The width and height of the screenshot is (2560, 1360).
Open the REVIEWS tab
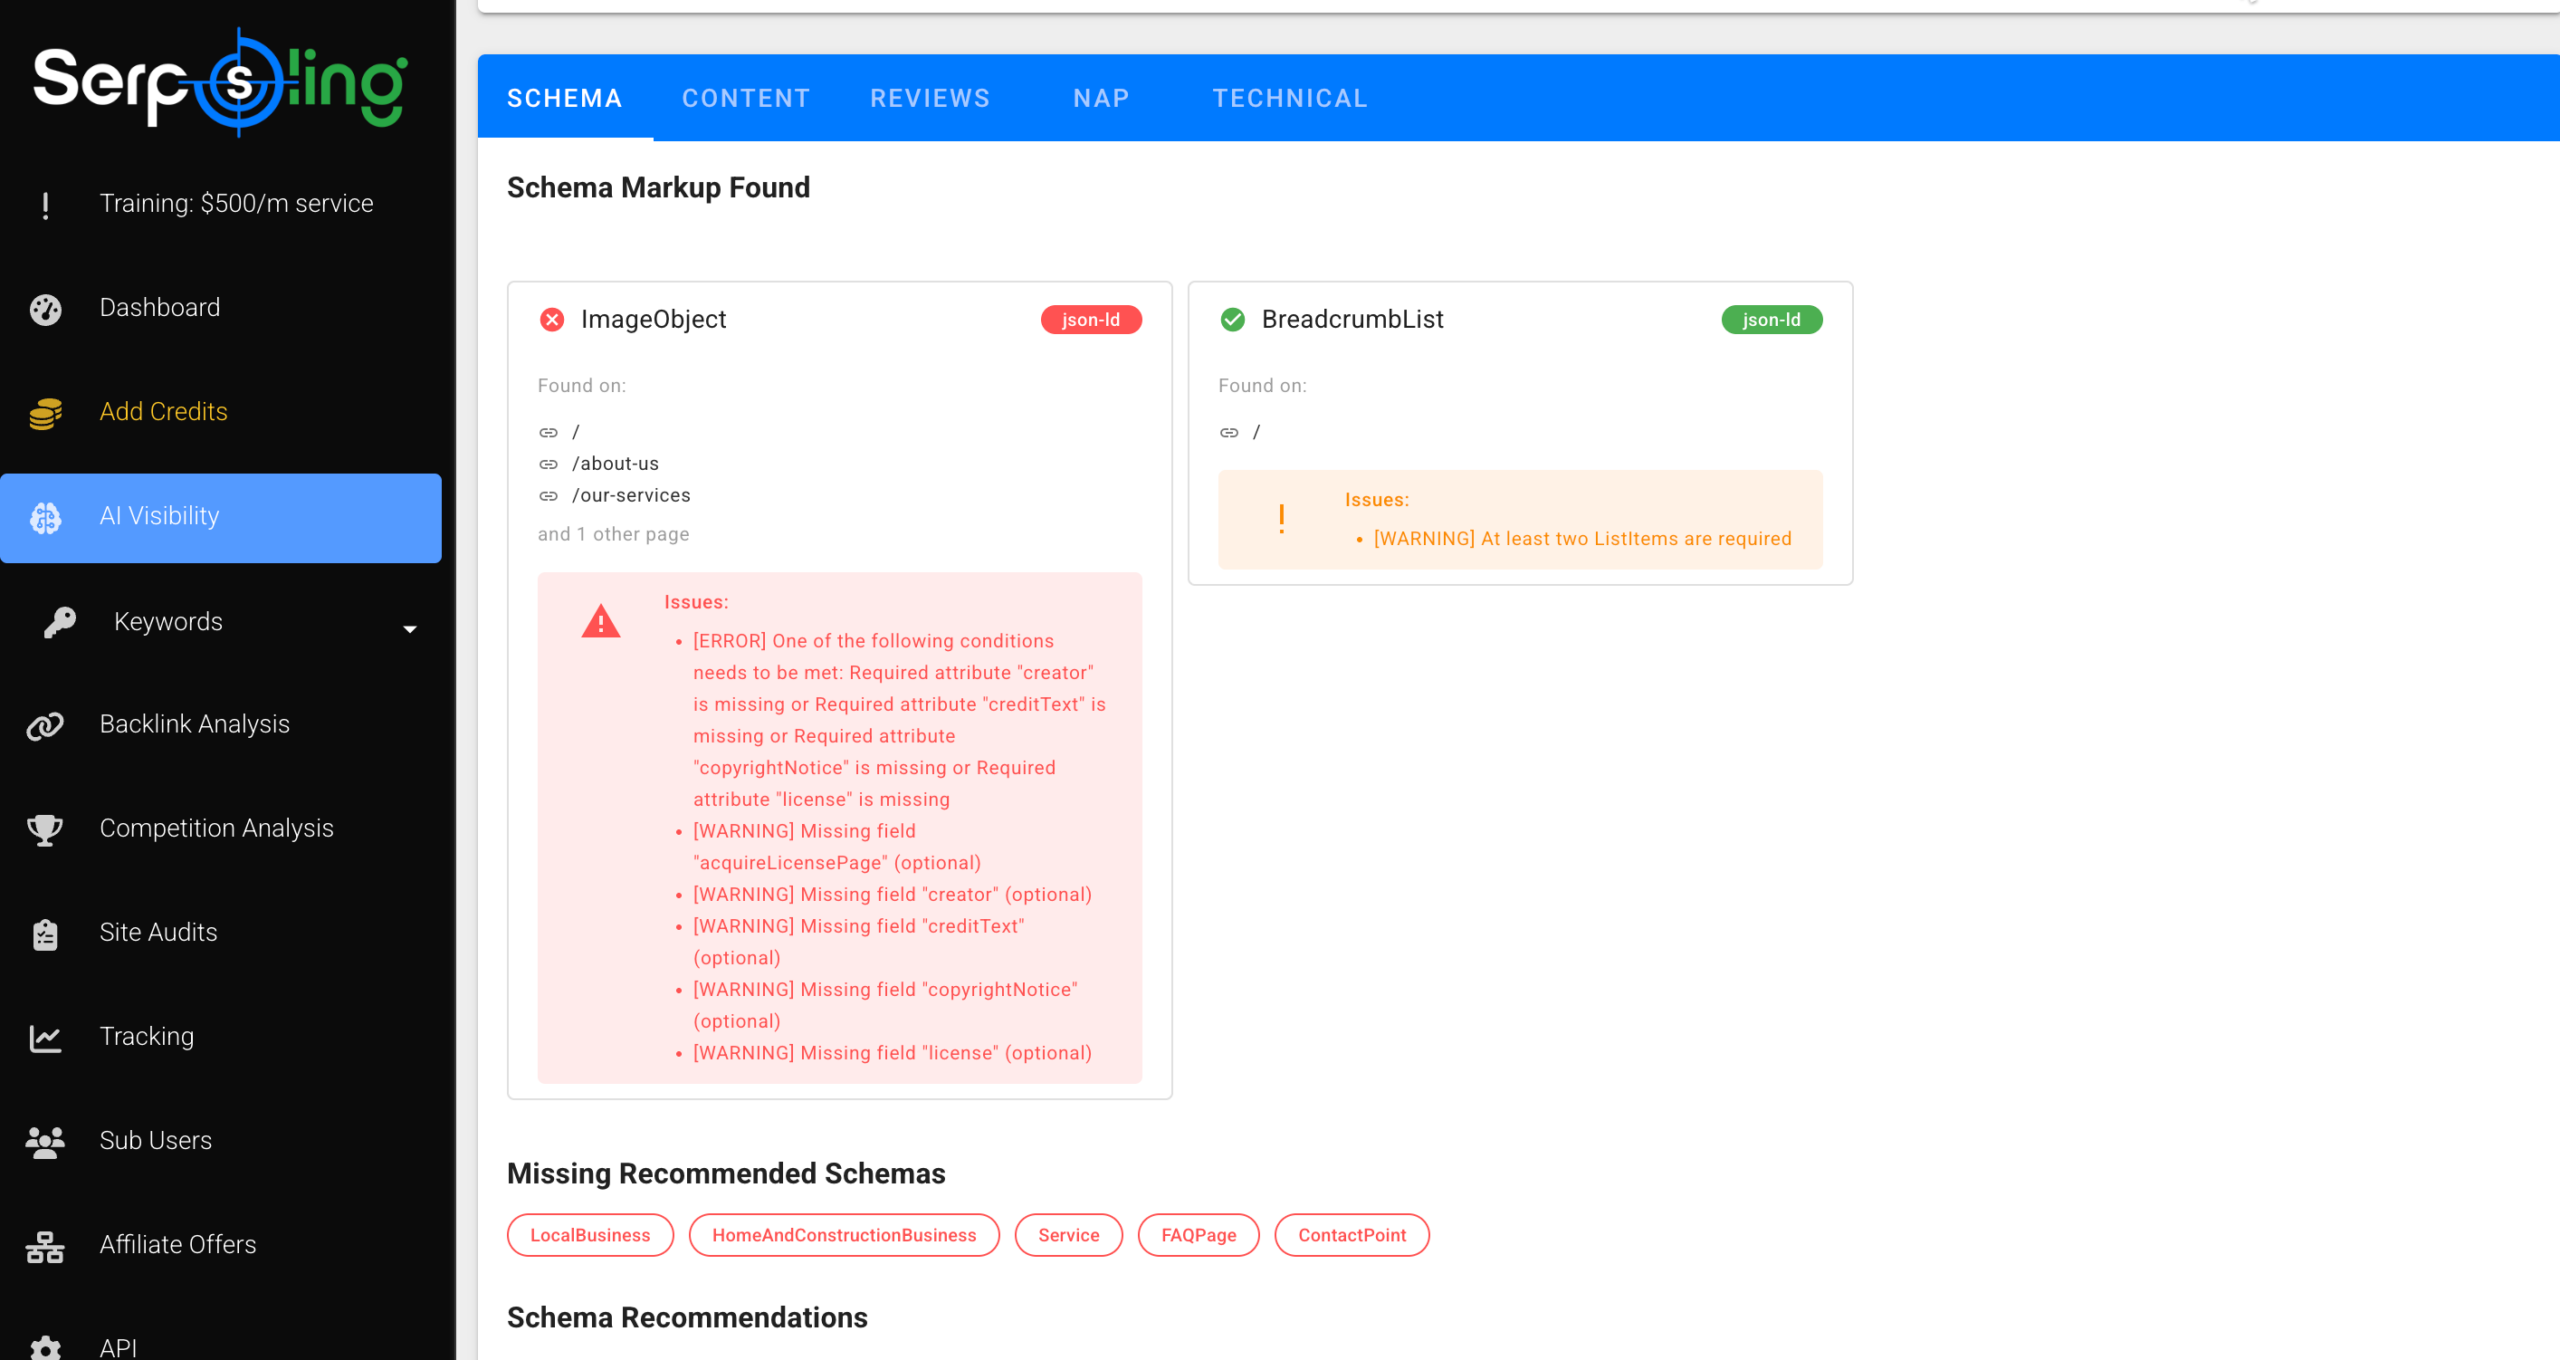(929, 98)
